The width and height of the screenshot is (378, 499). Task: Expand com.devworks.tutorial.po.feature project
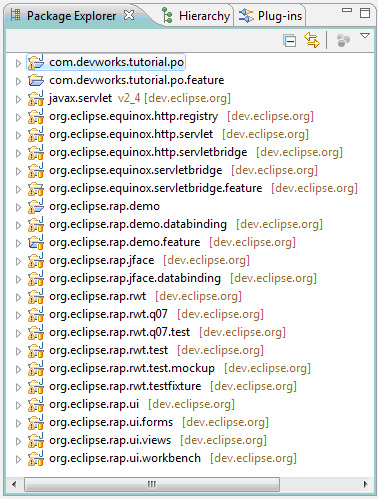coord(18,81)
